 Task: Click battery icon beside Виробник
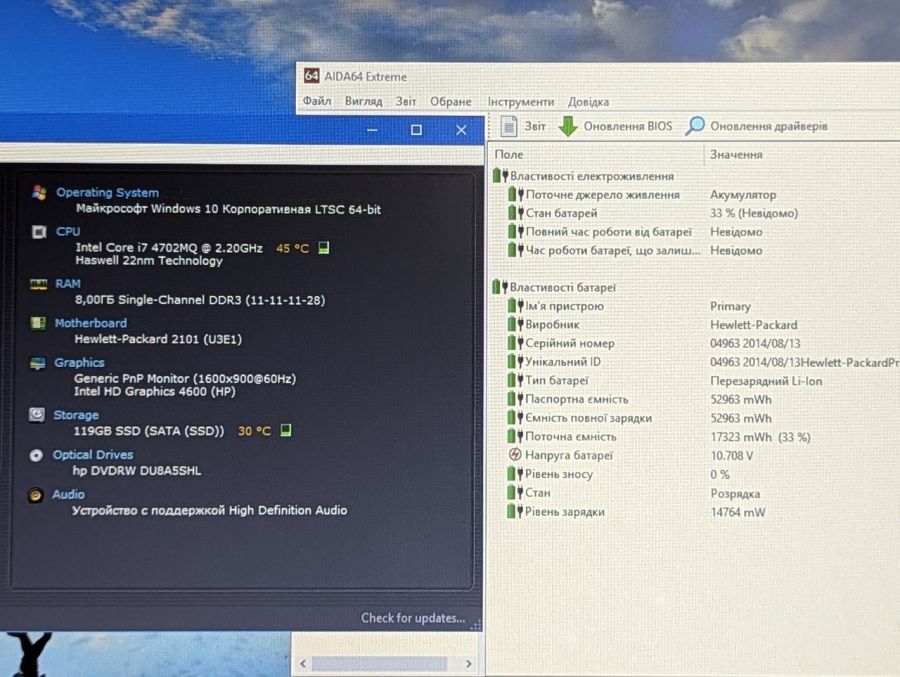515,324
